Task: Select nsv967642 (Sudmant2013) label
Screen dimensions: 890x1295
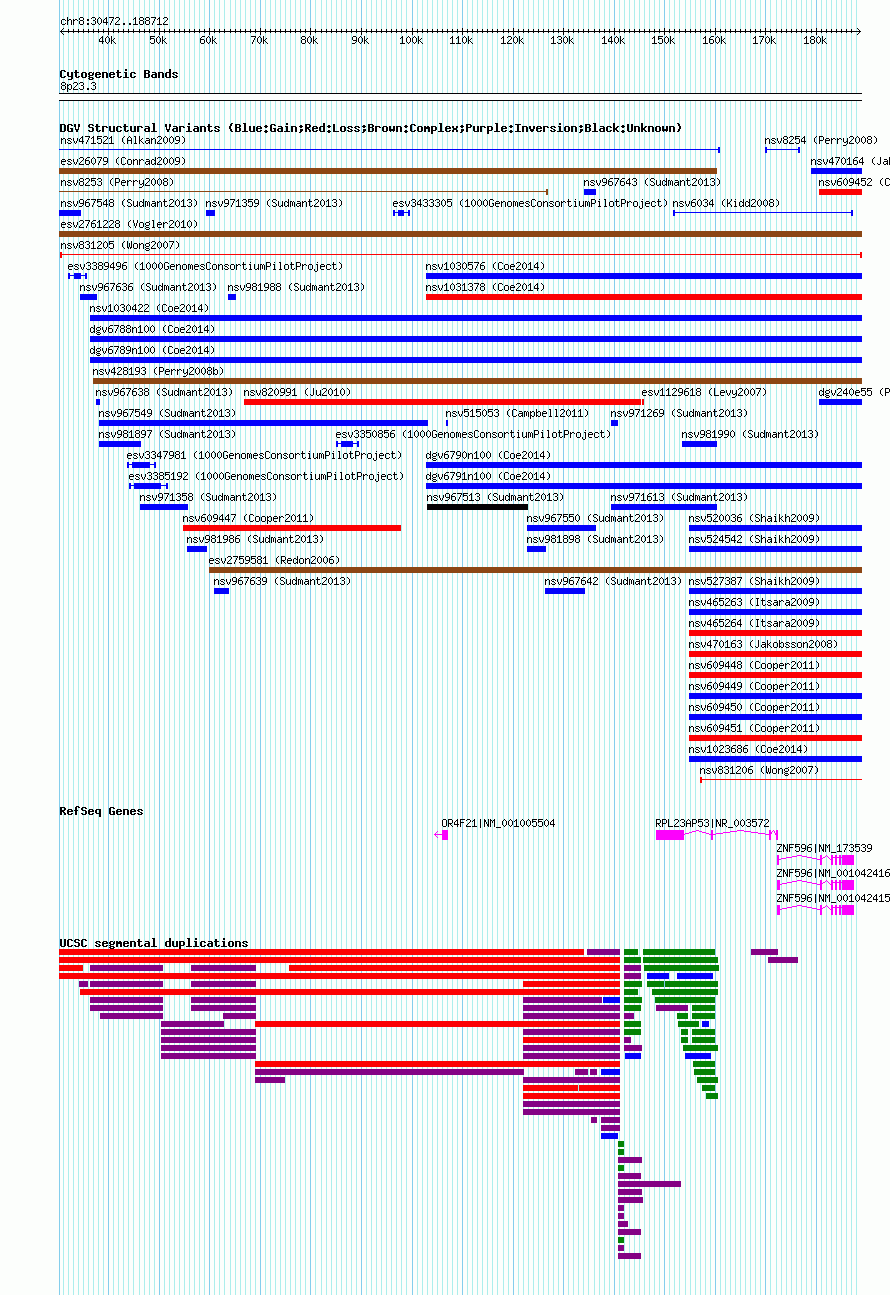Action: pyautogui.click(x=614, y=582)
